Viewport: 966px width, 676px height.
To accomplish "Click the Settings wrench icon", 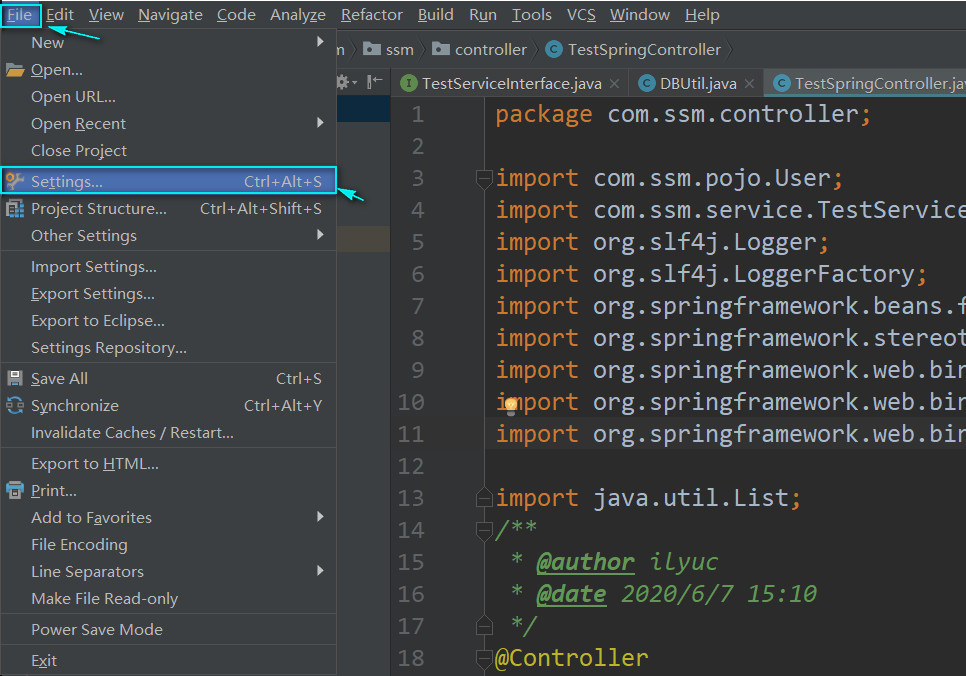I will pos(15,181).
